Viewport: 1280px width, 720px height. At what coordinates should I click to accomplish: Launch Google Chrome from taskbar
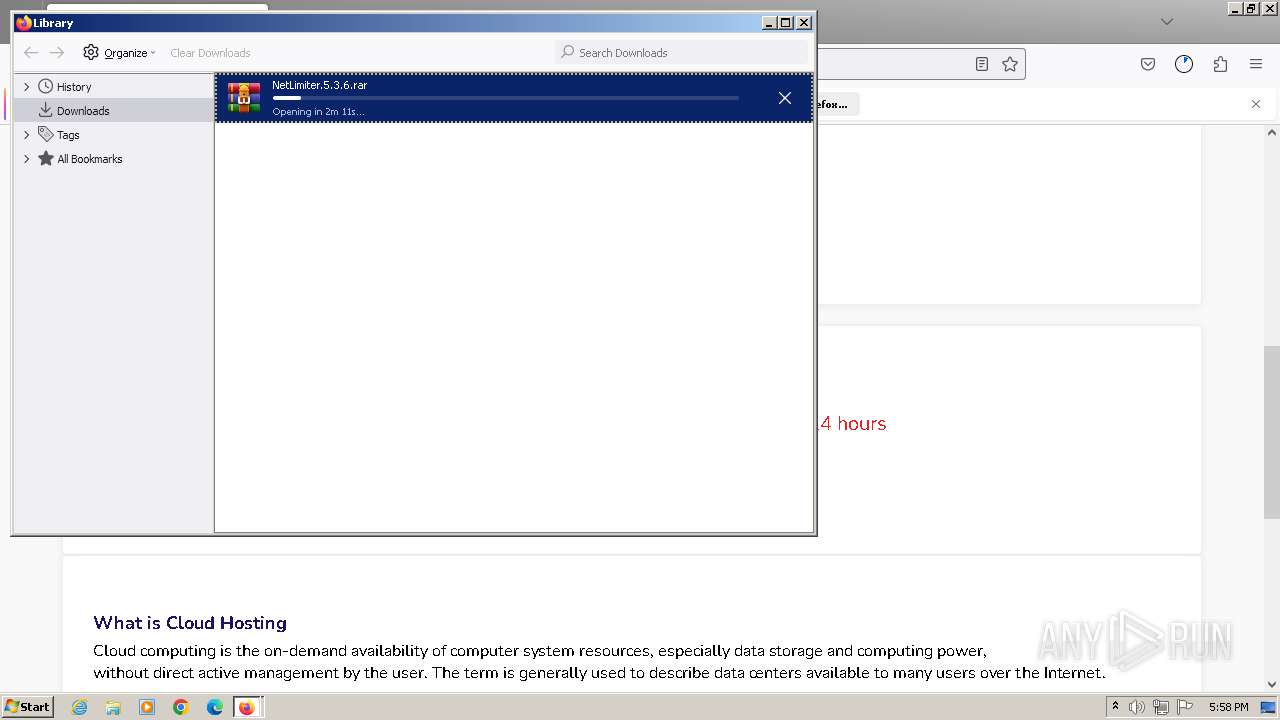click(181, 707)
